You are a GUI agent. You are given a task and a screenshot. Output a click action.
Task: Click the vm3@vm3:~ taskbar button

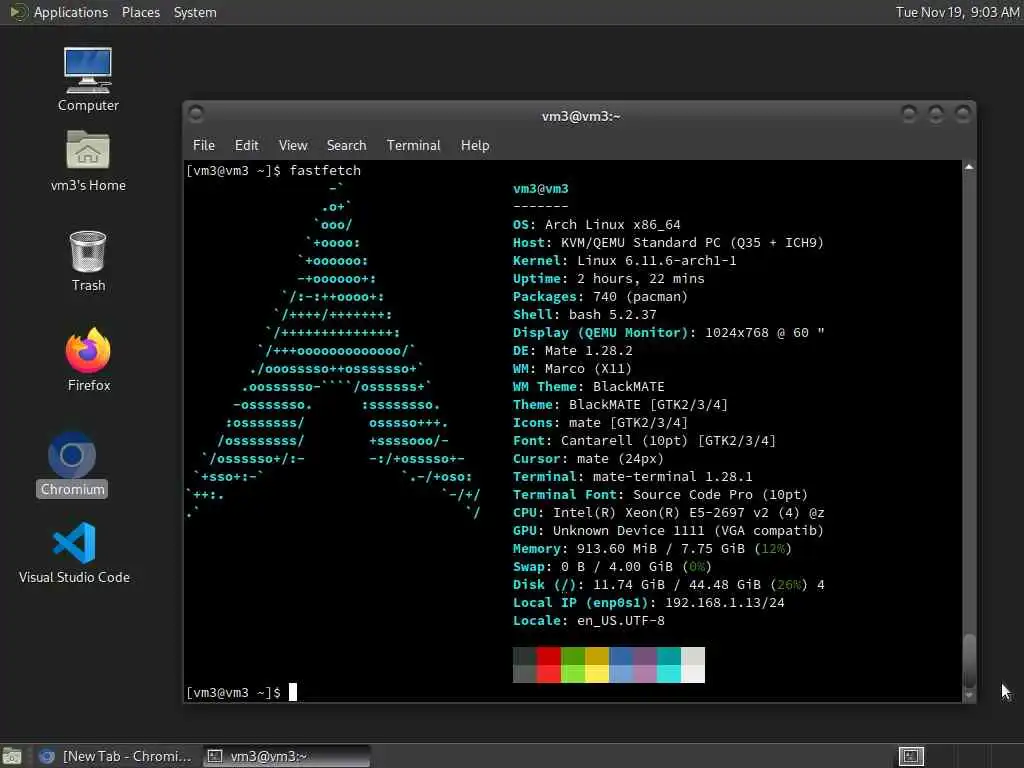pos(285,756)
